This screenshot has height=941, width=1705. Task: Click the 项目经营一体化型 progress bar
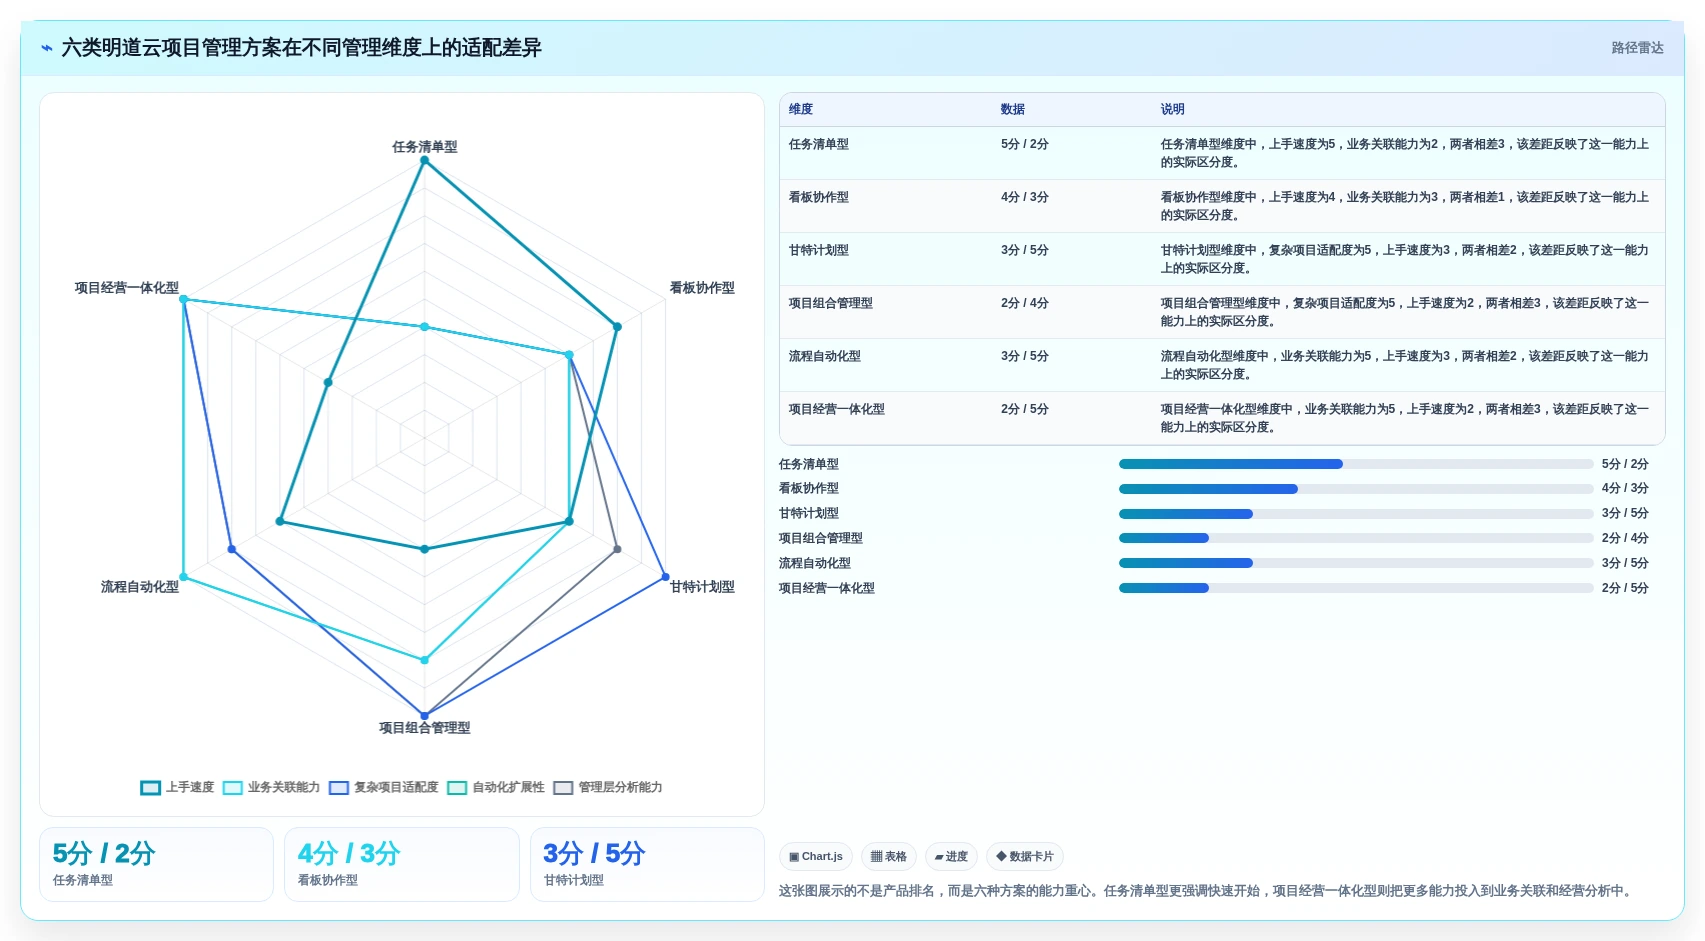click(1355, 588)
